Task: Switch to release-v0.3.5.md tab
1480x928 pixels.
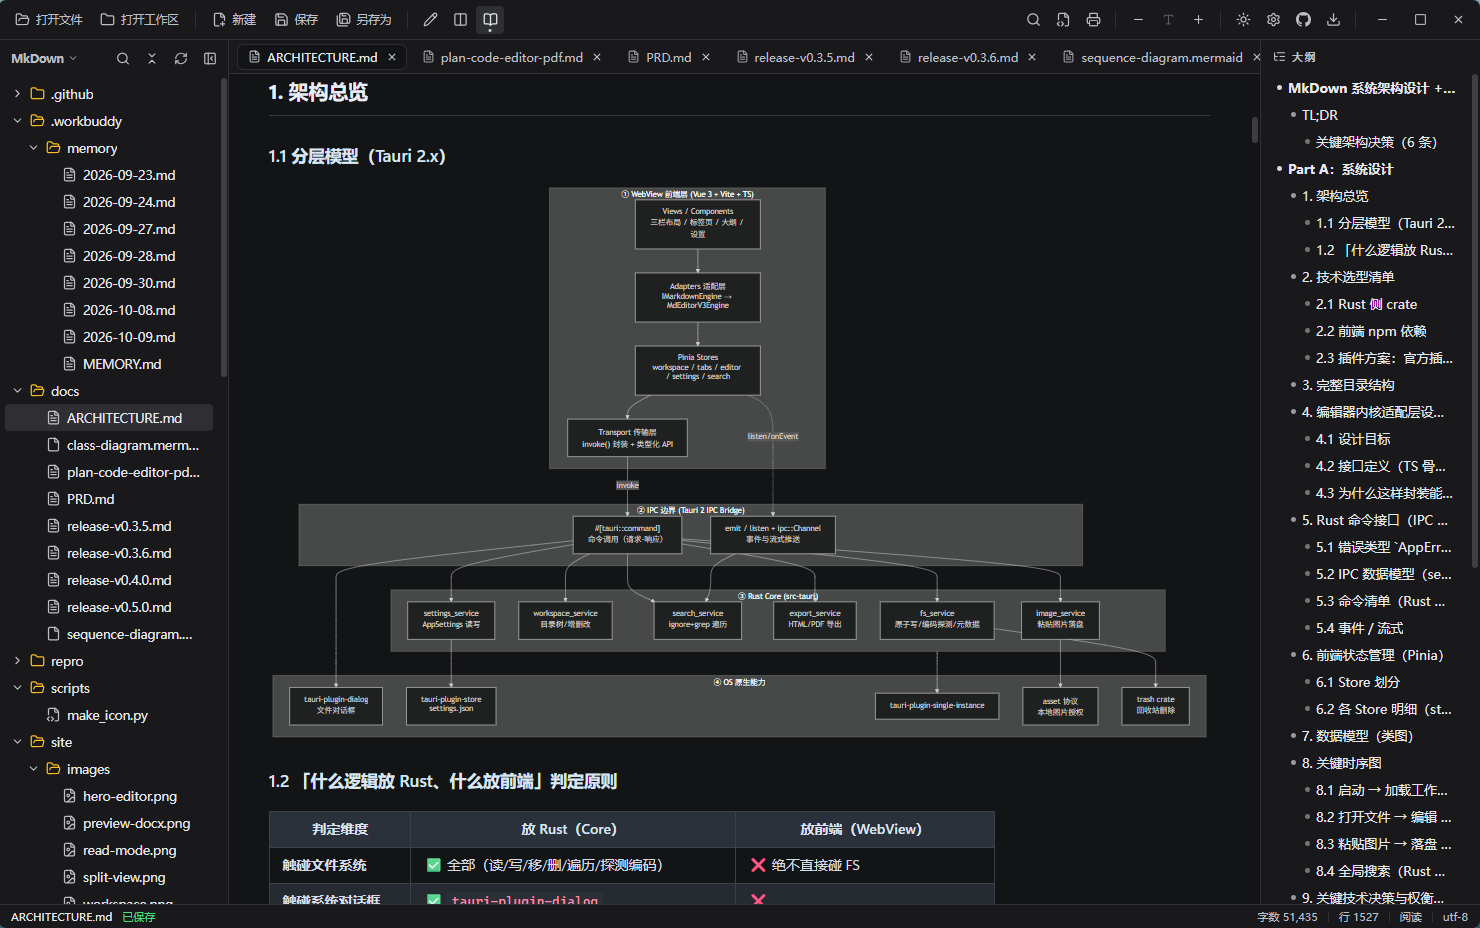Action: tap(804, 58)
